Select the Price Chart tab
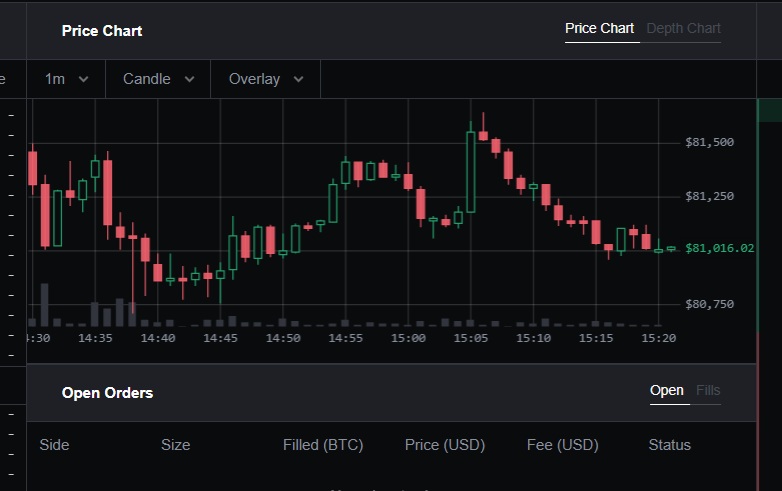Image resolution: width=782 pixels, height=491 pixels. click(599, 28)
